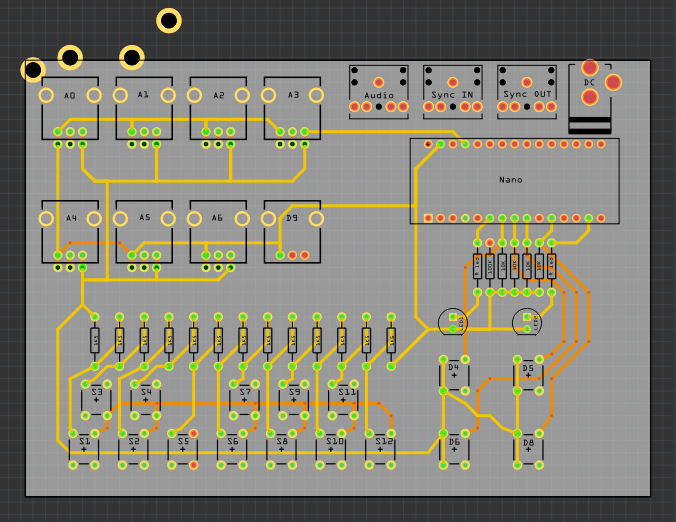The width and height of the screenshot is (676, 522).
Task: Select the A0 potentiometer component
Action: coord(70,107)
